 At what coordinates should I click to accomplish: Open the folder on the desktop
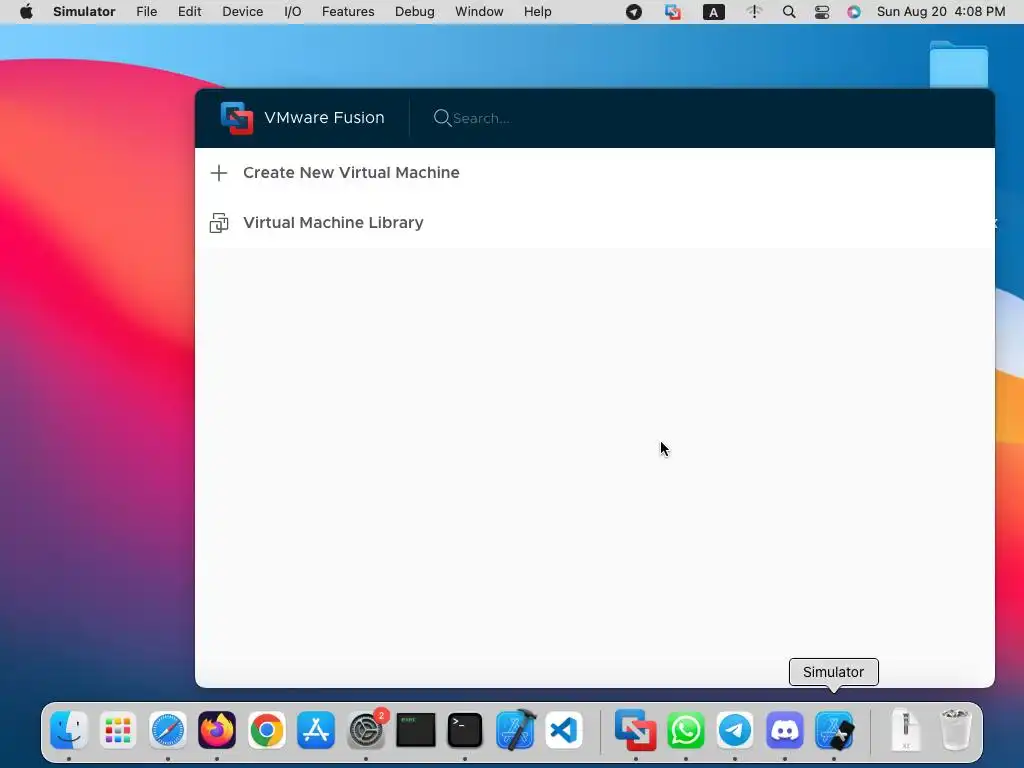click(x=959, y=64)
